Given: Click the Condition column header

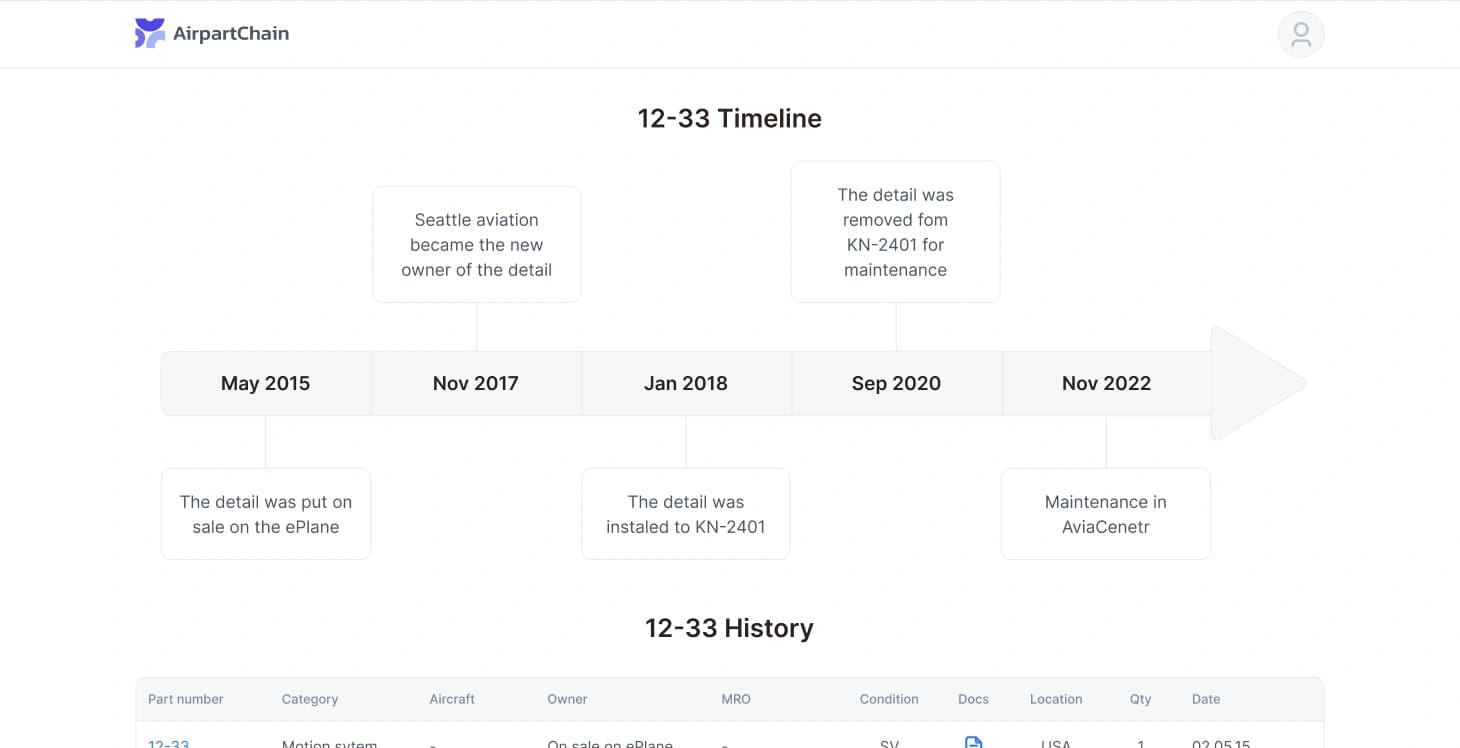Looking at the screenshot, I should 888,699.
